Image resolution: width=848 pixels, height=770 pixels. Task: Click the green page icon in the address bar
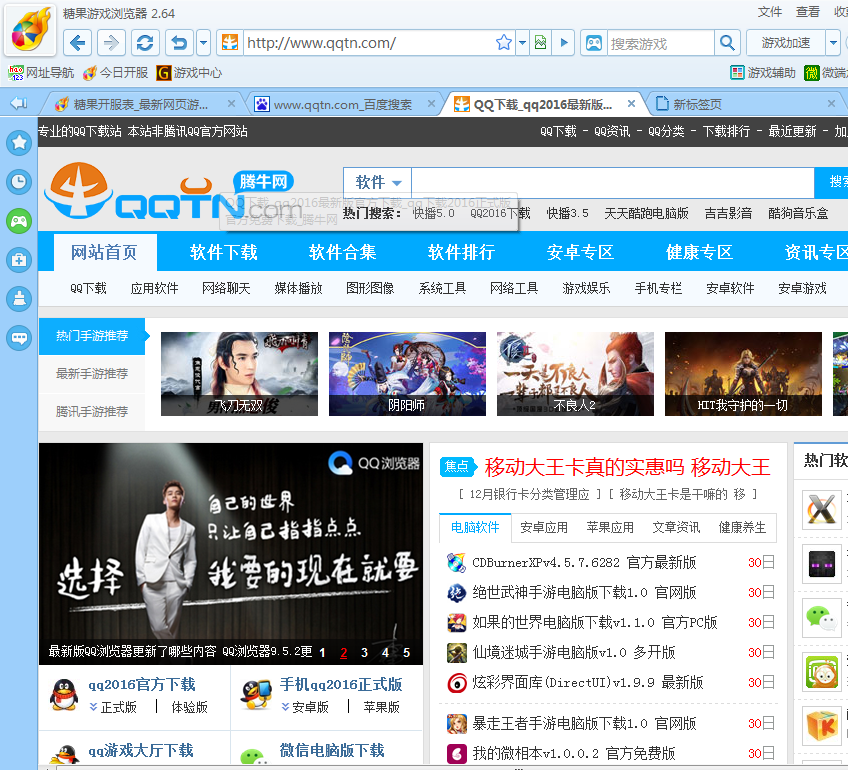540,42
